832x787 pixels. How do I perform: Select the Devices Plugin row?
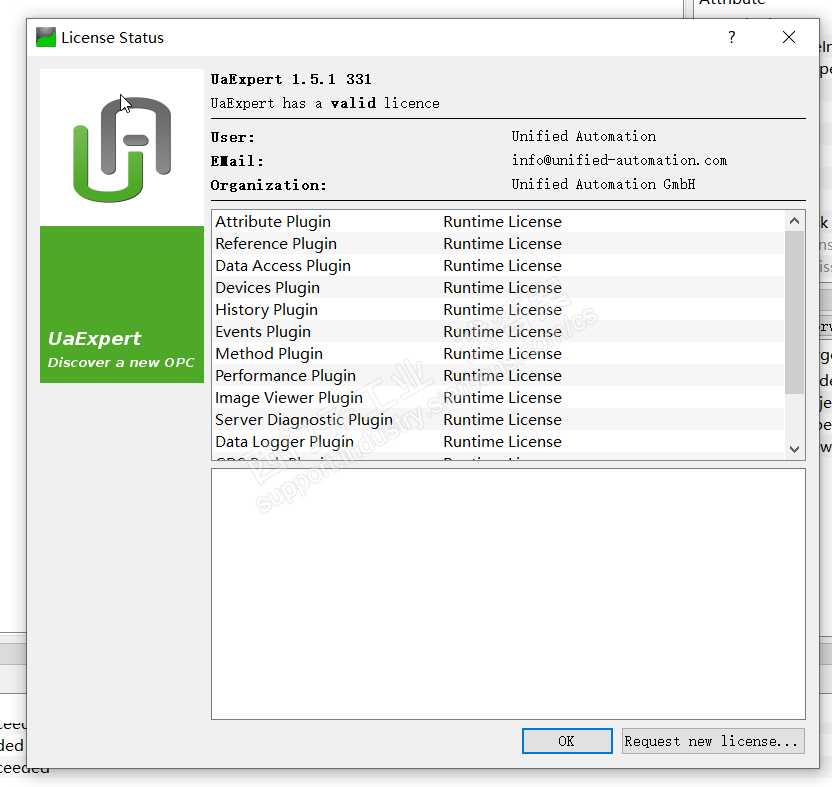tap(498, 288)
